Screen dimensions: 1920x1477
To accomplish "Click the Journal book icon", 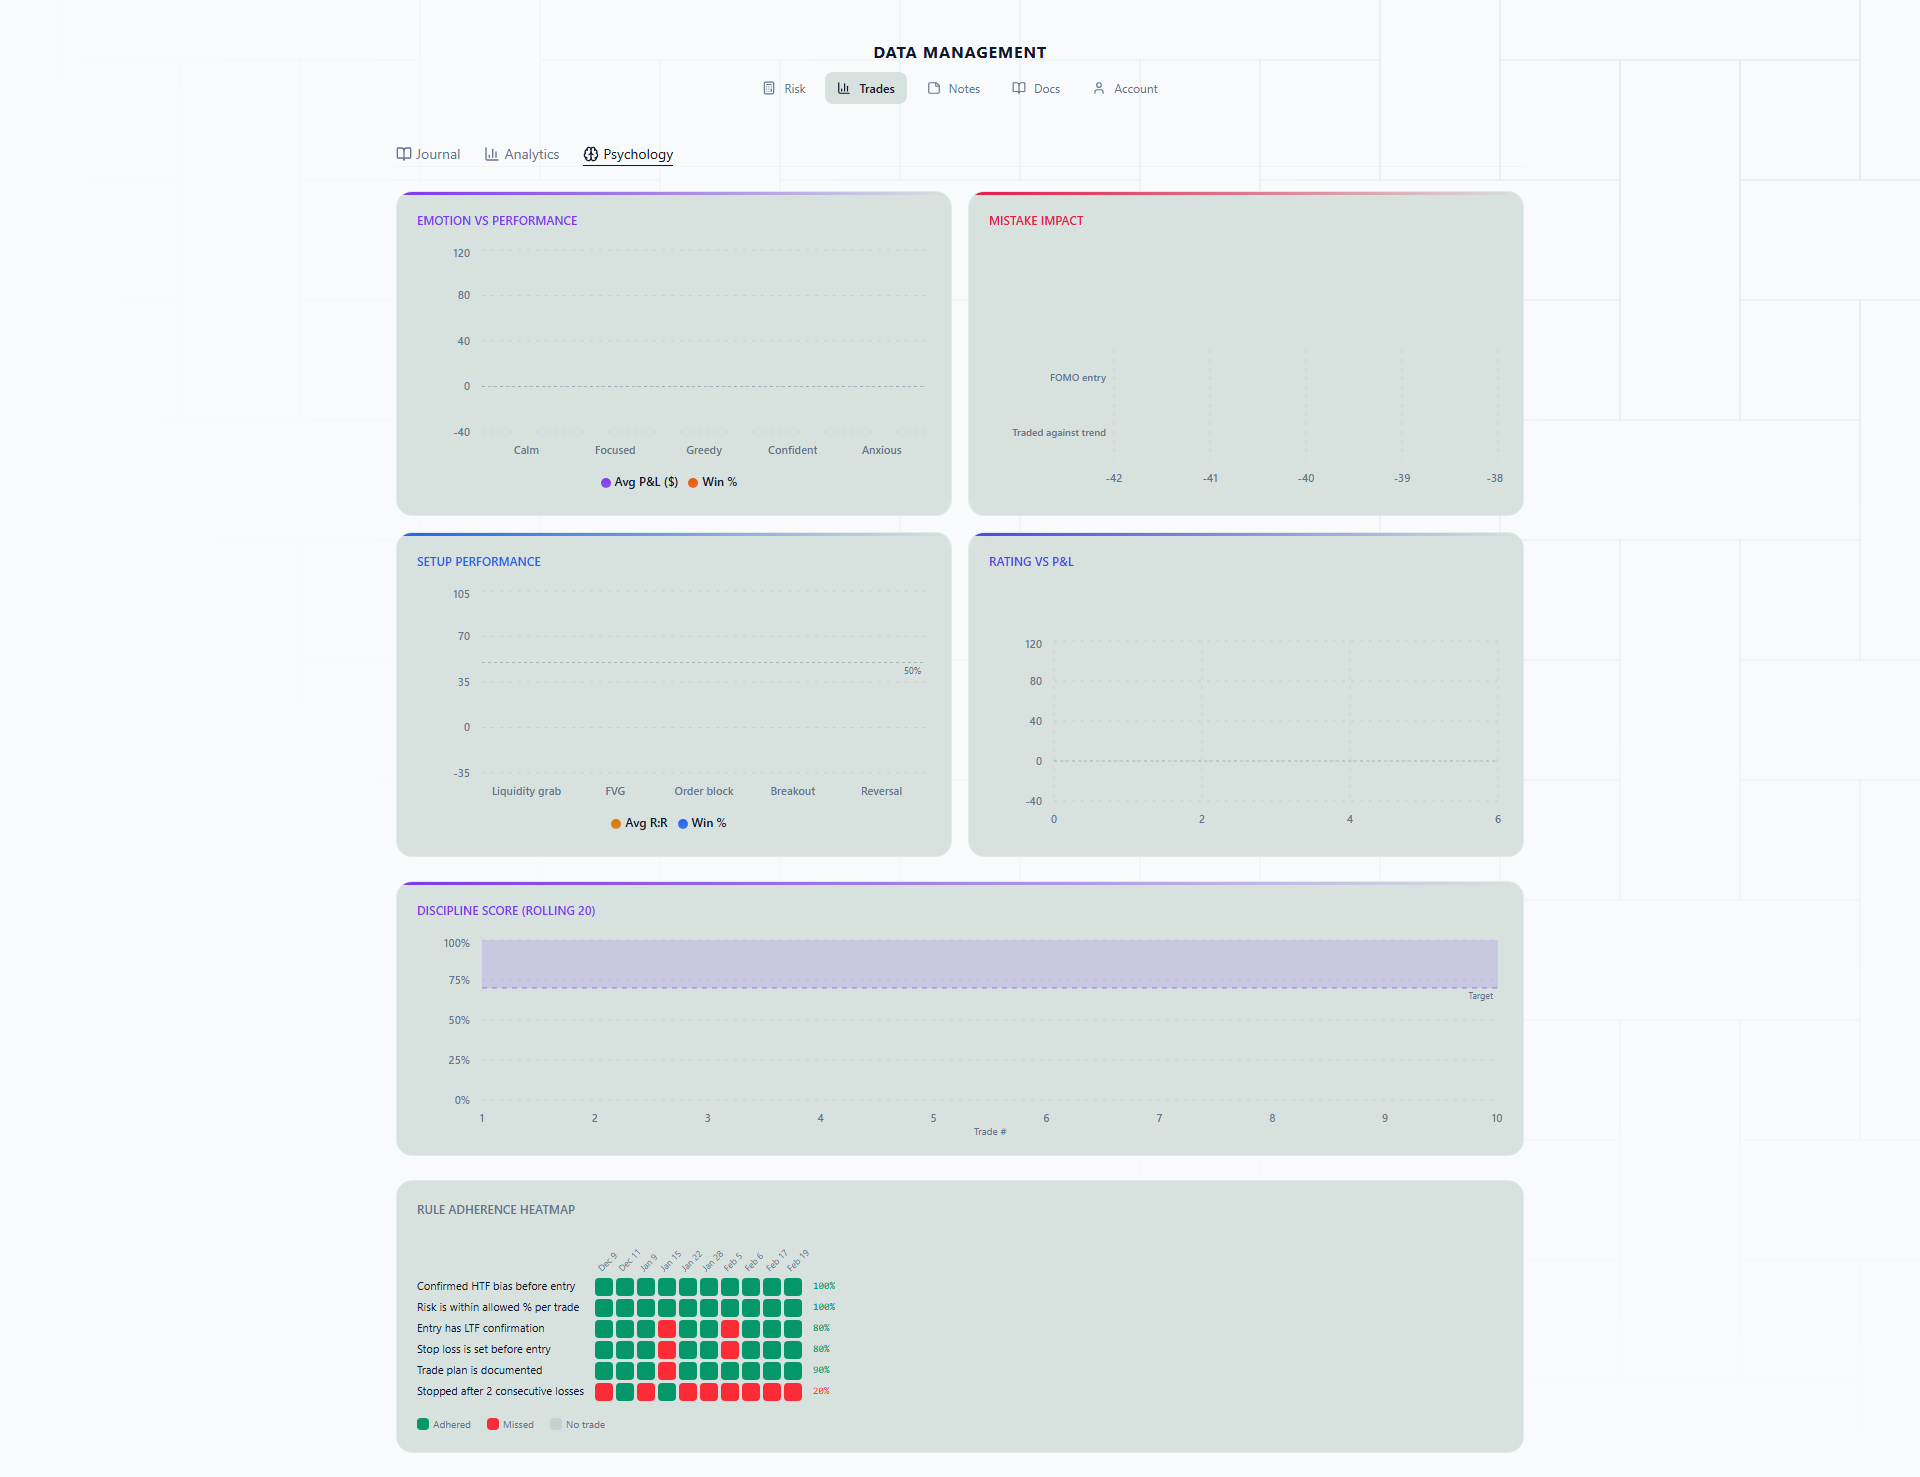I will pos(404,154).
